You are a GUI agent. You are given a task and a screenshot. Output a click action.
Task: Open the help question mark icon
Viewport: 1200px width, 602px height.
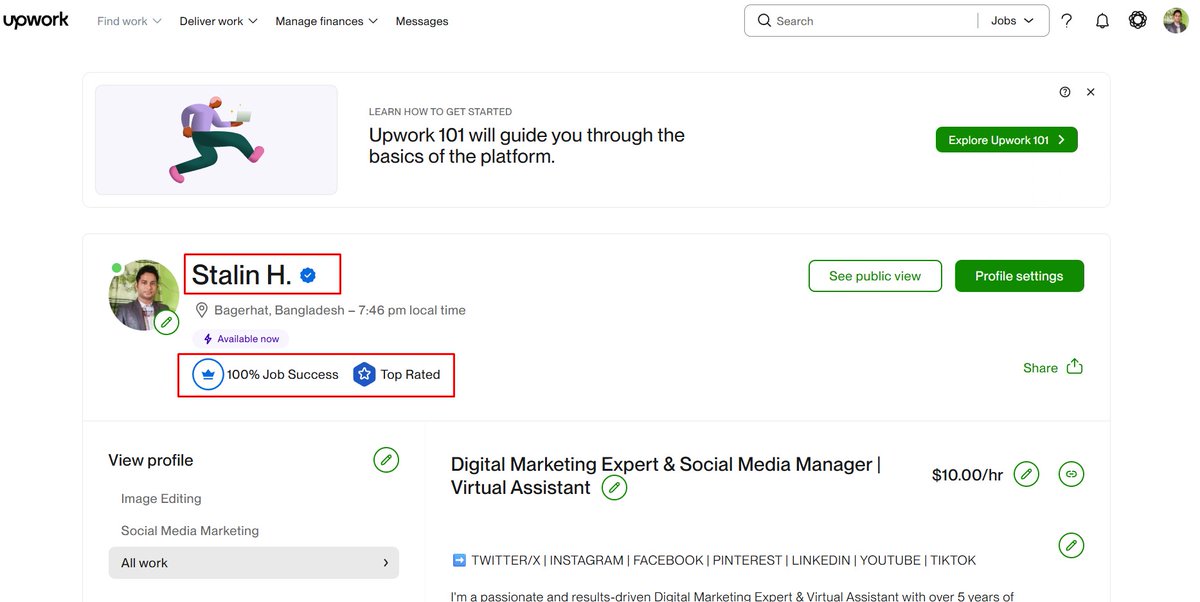(x=1067, y=20)
